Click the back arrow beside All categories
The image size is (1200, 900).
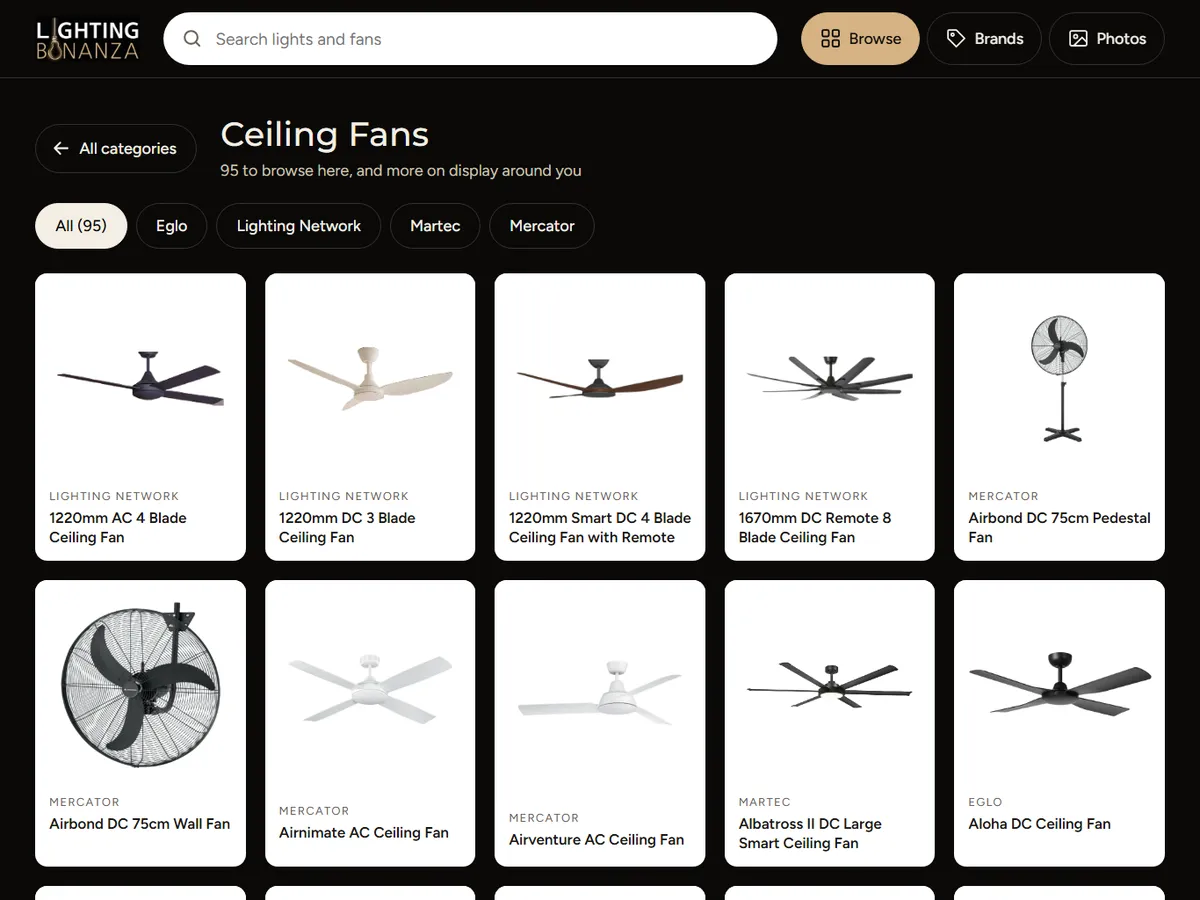point(61,148)
